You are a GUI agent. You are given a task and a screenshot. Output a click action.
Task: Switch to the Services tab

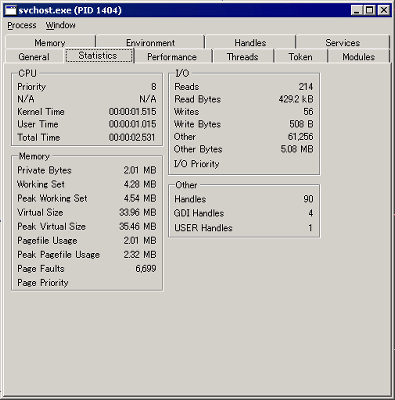click(343, 43)
